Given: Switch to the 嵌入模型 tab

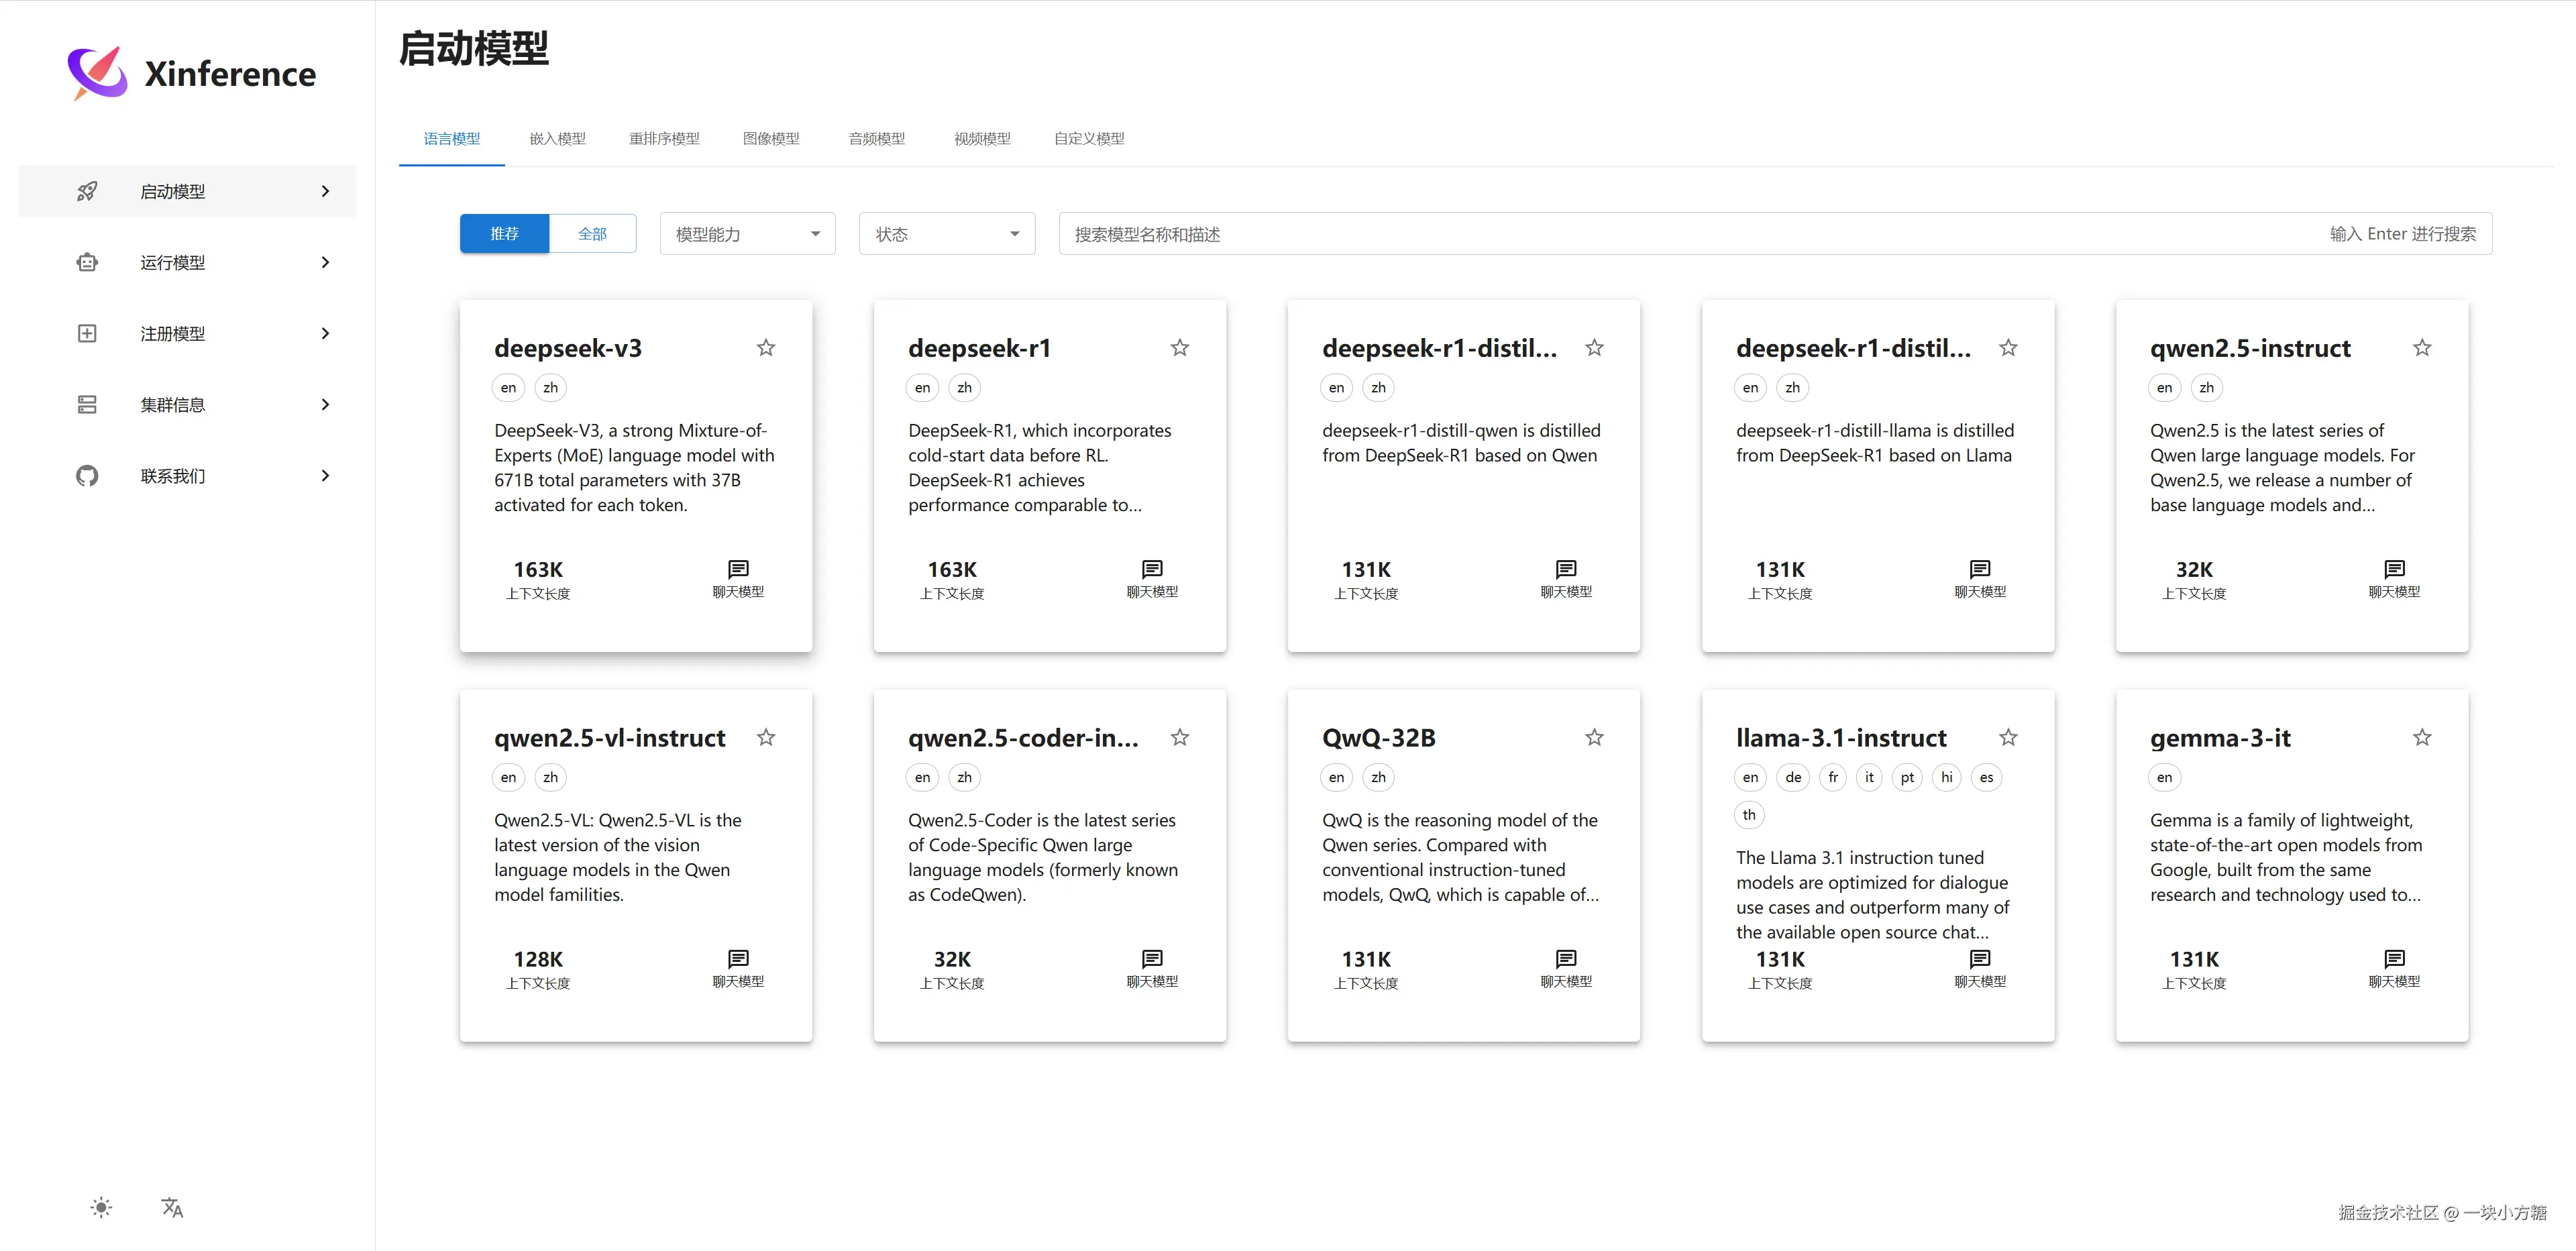Looking at the screenshot, I should pos(557,139).
